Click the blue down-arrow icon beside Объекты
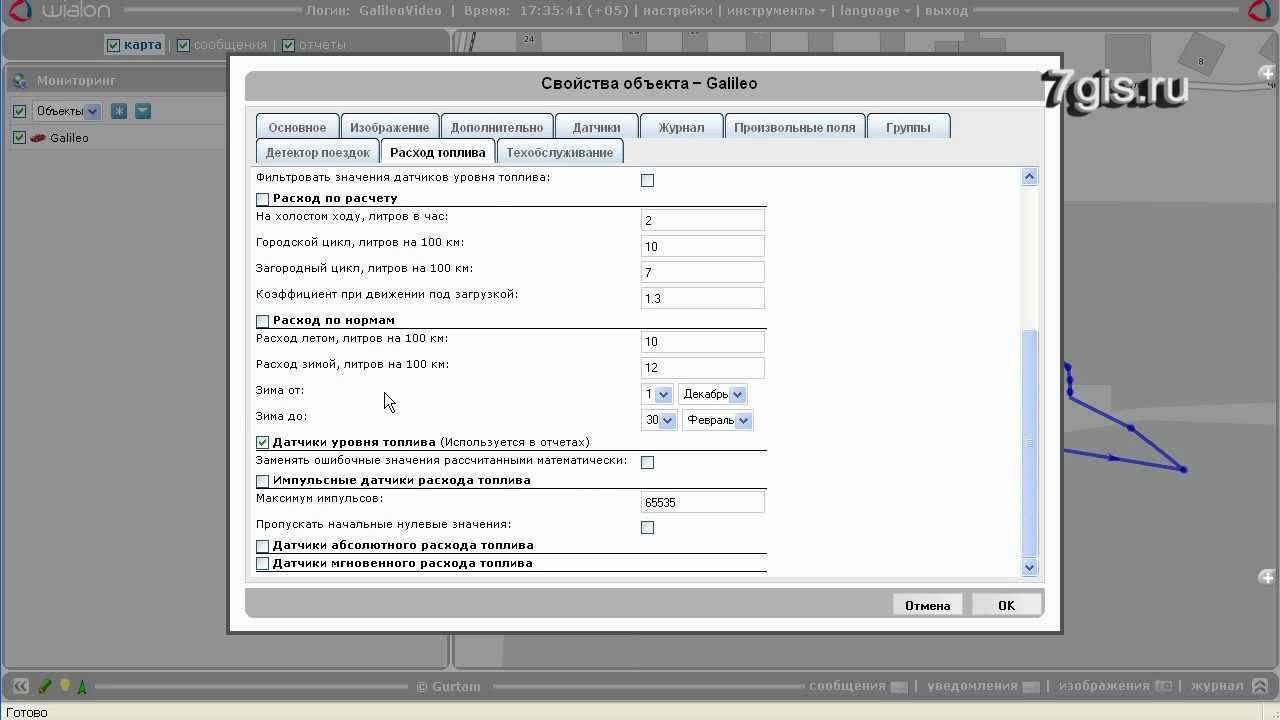The image size is (1280, 720). 143,111
